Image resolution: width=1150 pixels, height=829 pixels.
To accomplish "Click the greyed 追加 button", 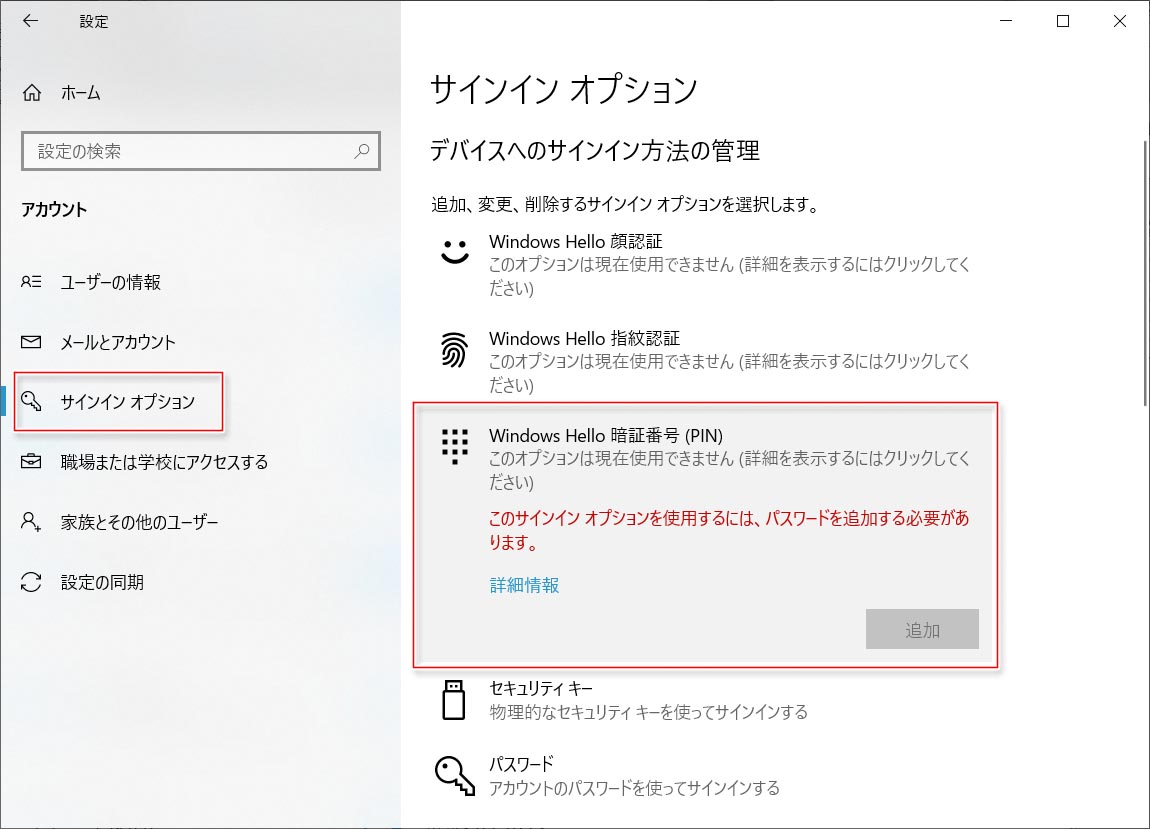I will (x=922, y=629).
